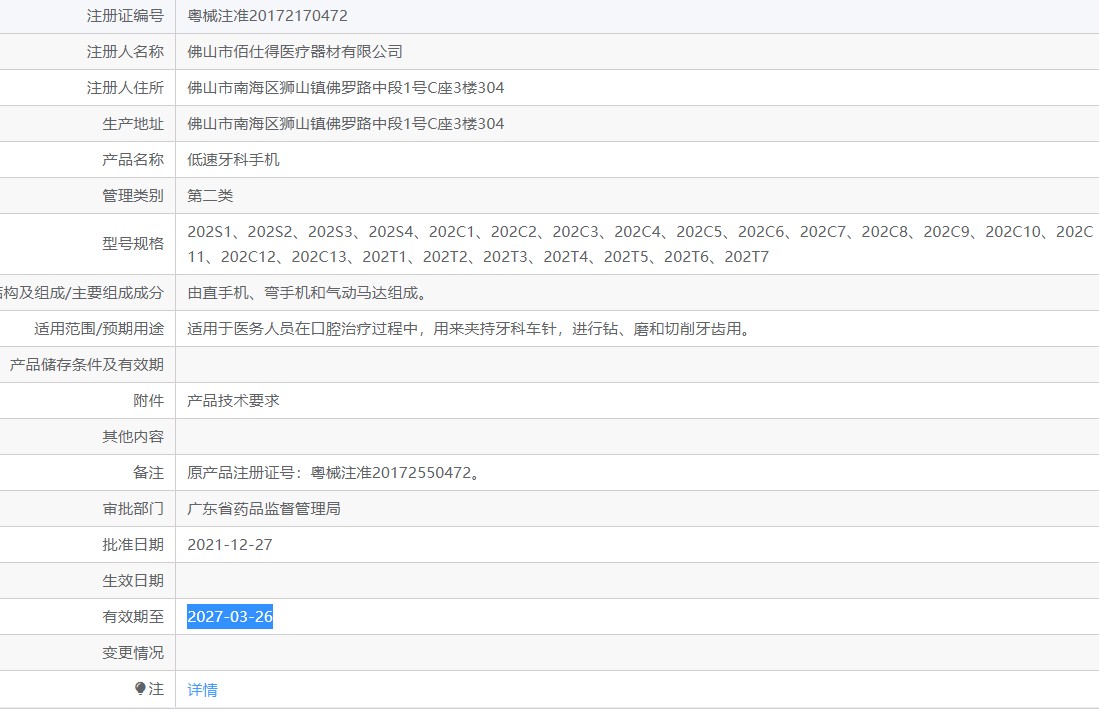1099x718 pixels.
Task: Click the 注册人名称 label
Action: pos(125,51)
